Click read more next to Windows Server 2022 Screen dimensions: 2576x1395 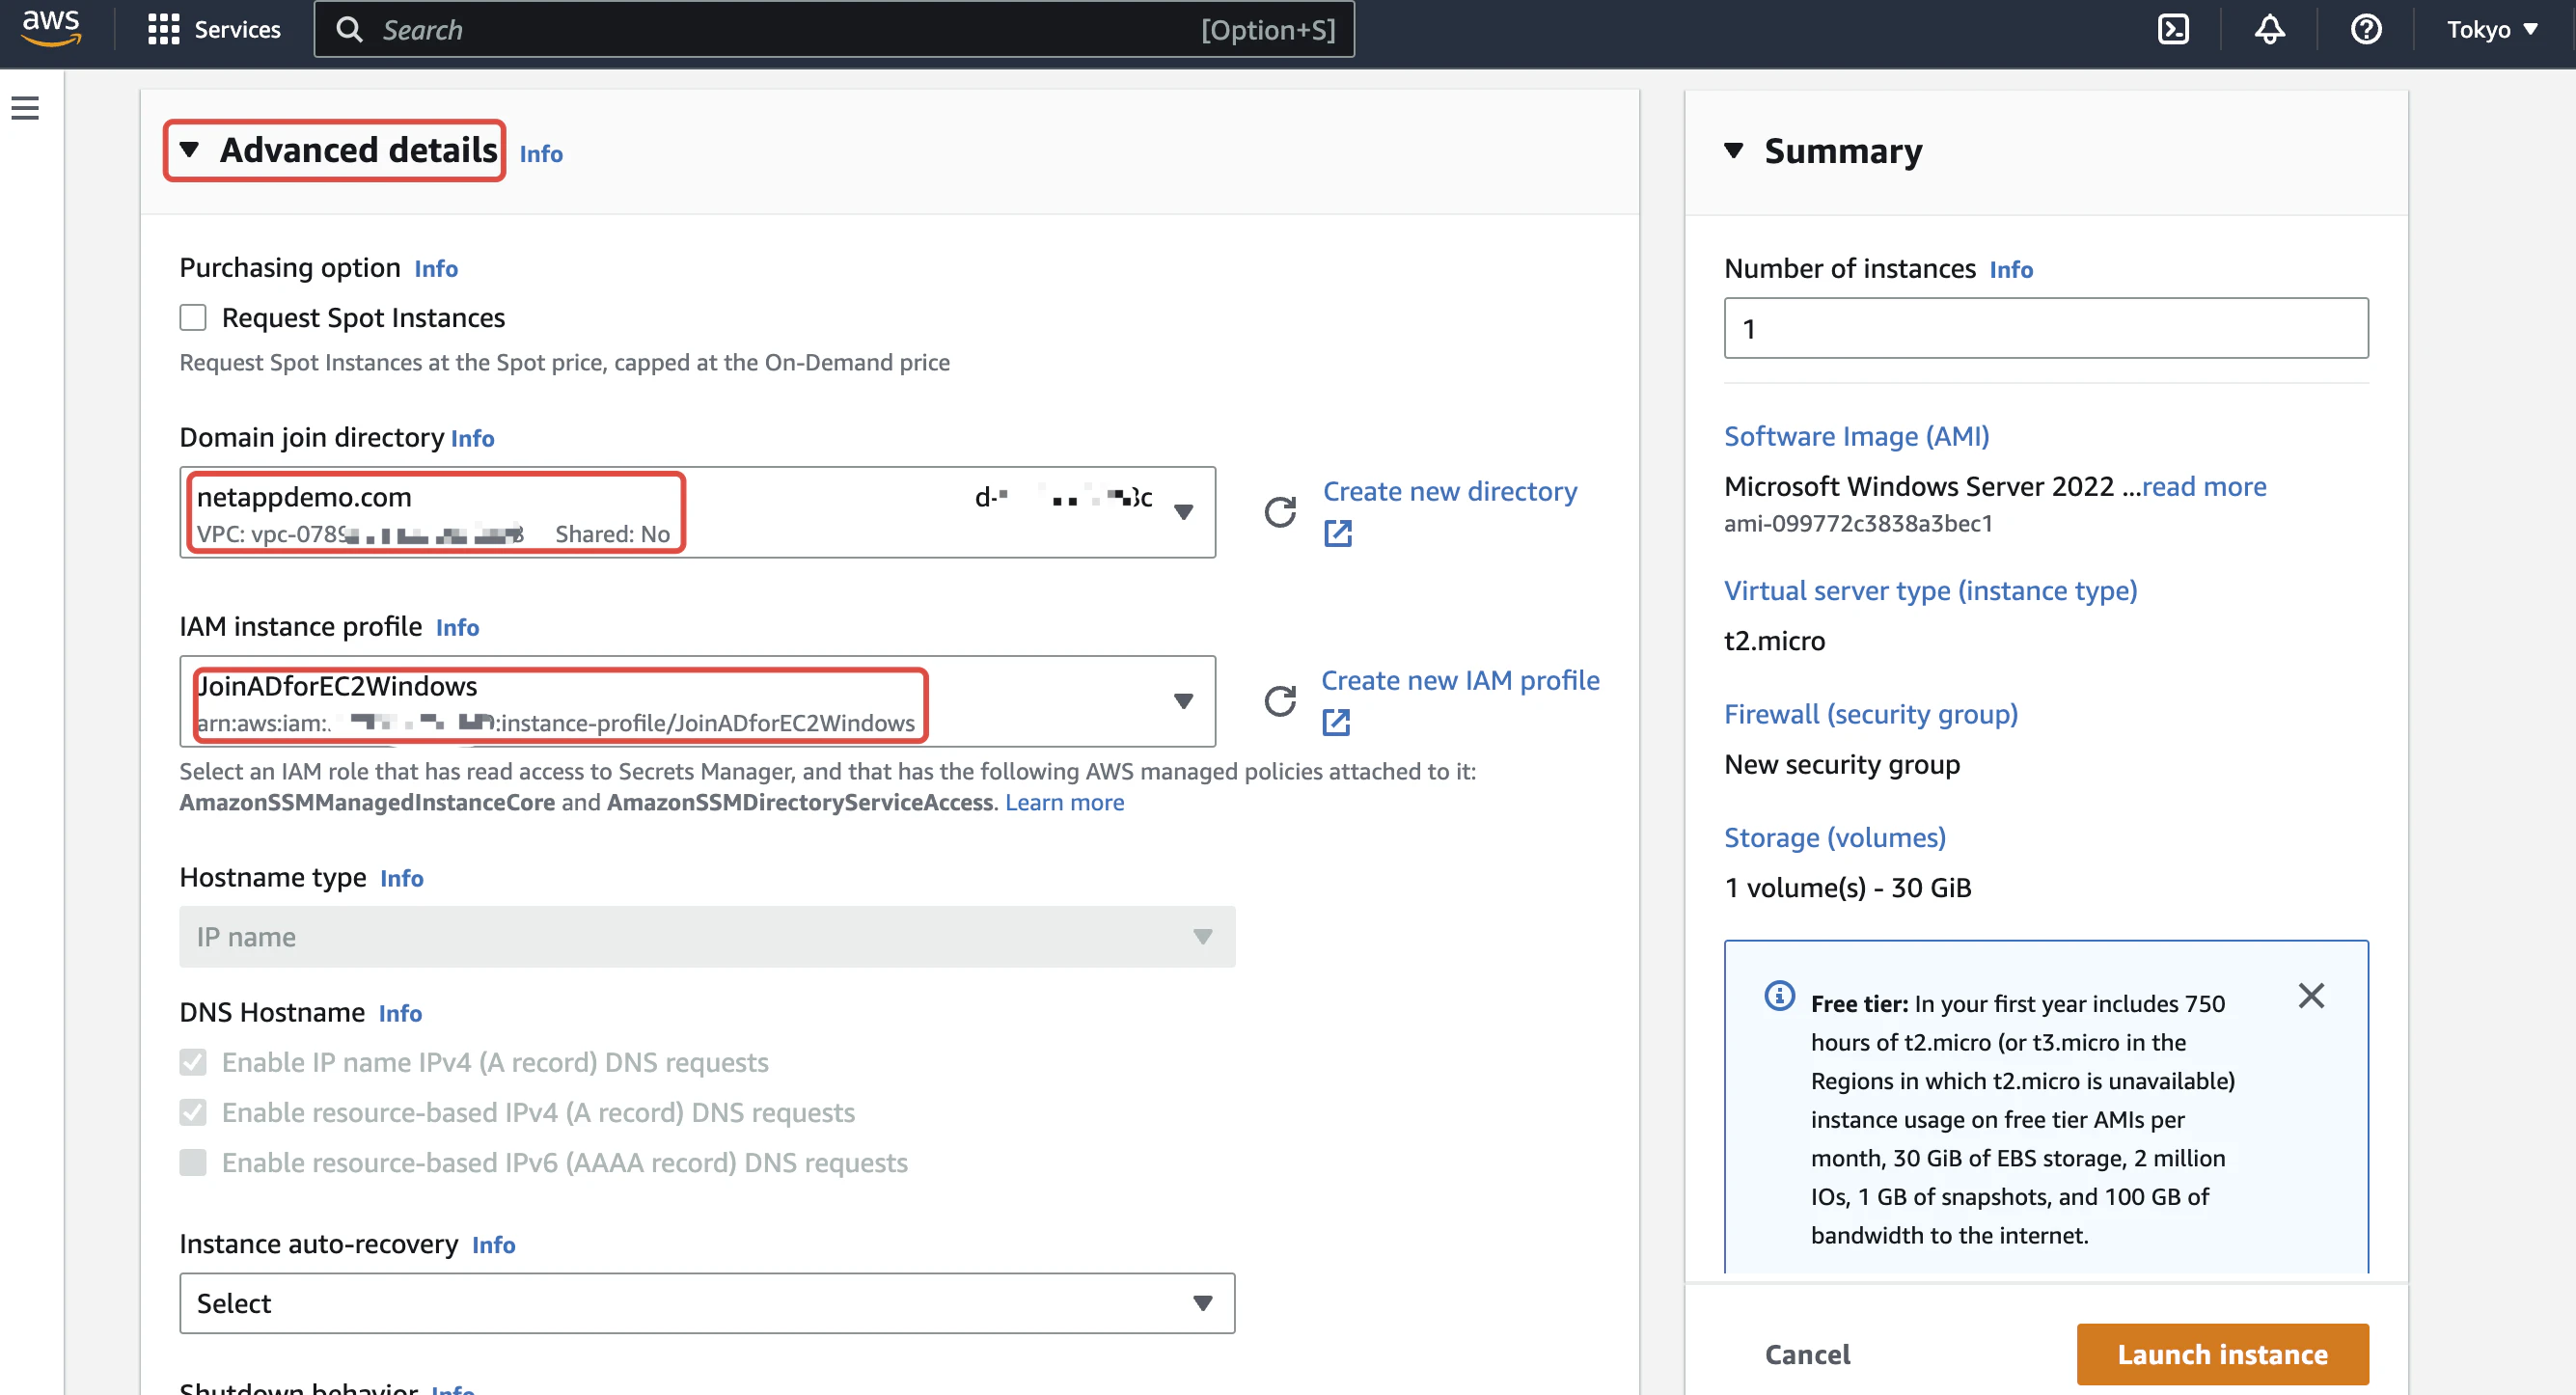[x=2204, y=486]
